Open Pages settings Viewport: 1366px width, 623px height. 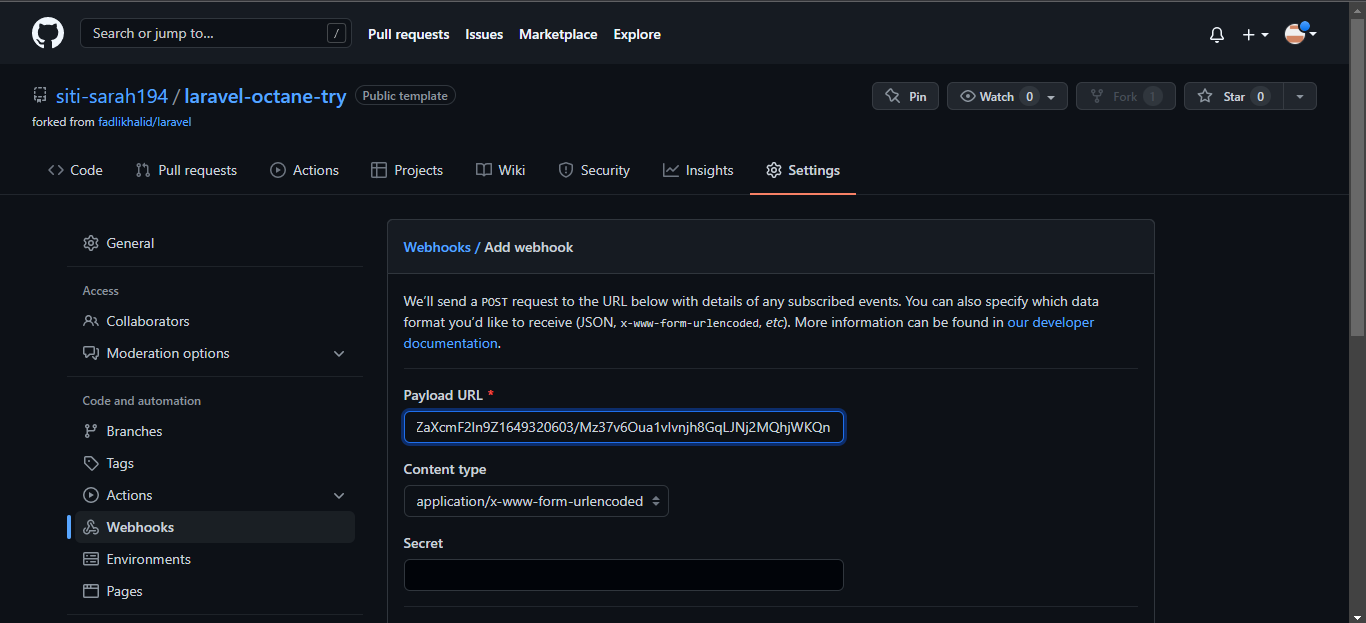point(215,591)
